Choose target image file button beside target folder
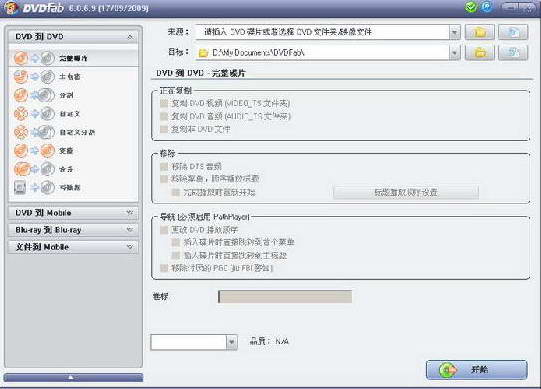Viewport: 541px width, 389px height. point(513,53)
